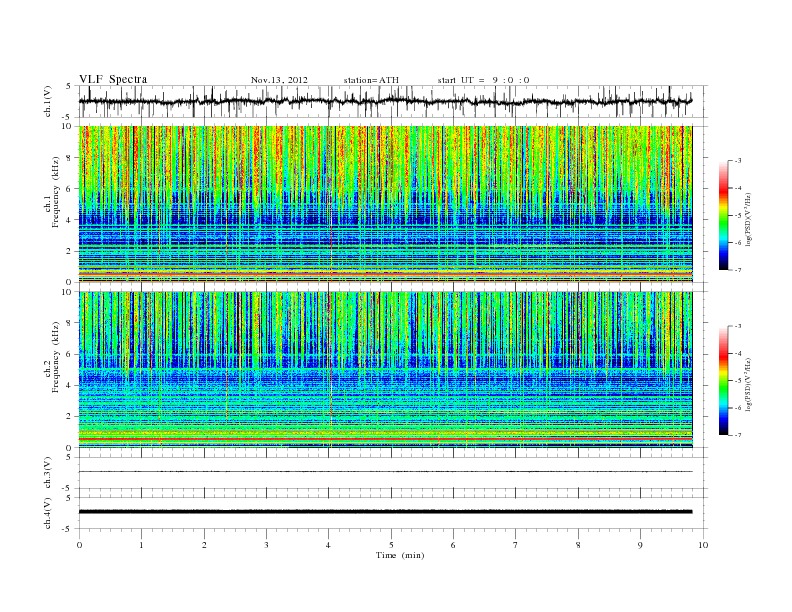Click the ch.3 flat signal trace
Screen dimensions: 792x612
coord(385,472)
